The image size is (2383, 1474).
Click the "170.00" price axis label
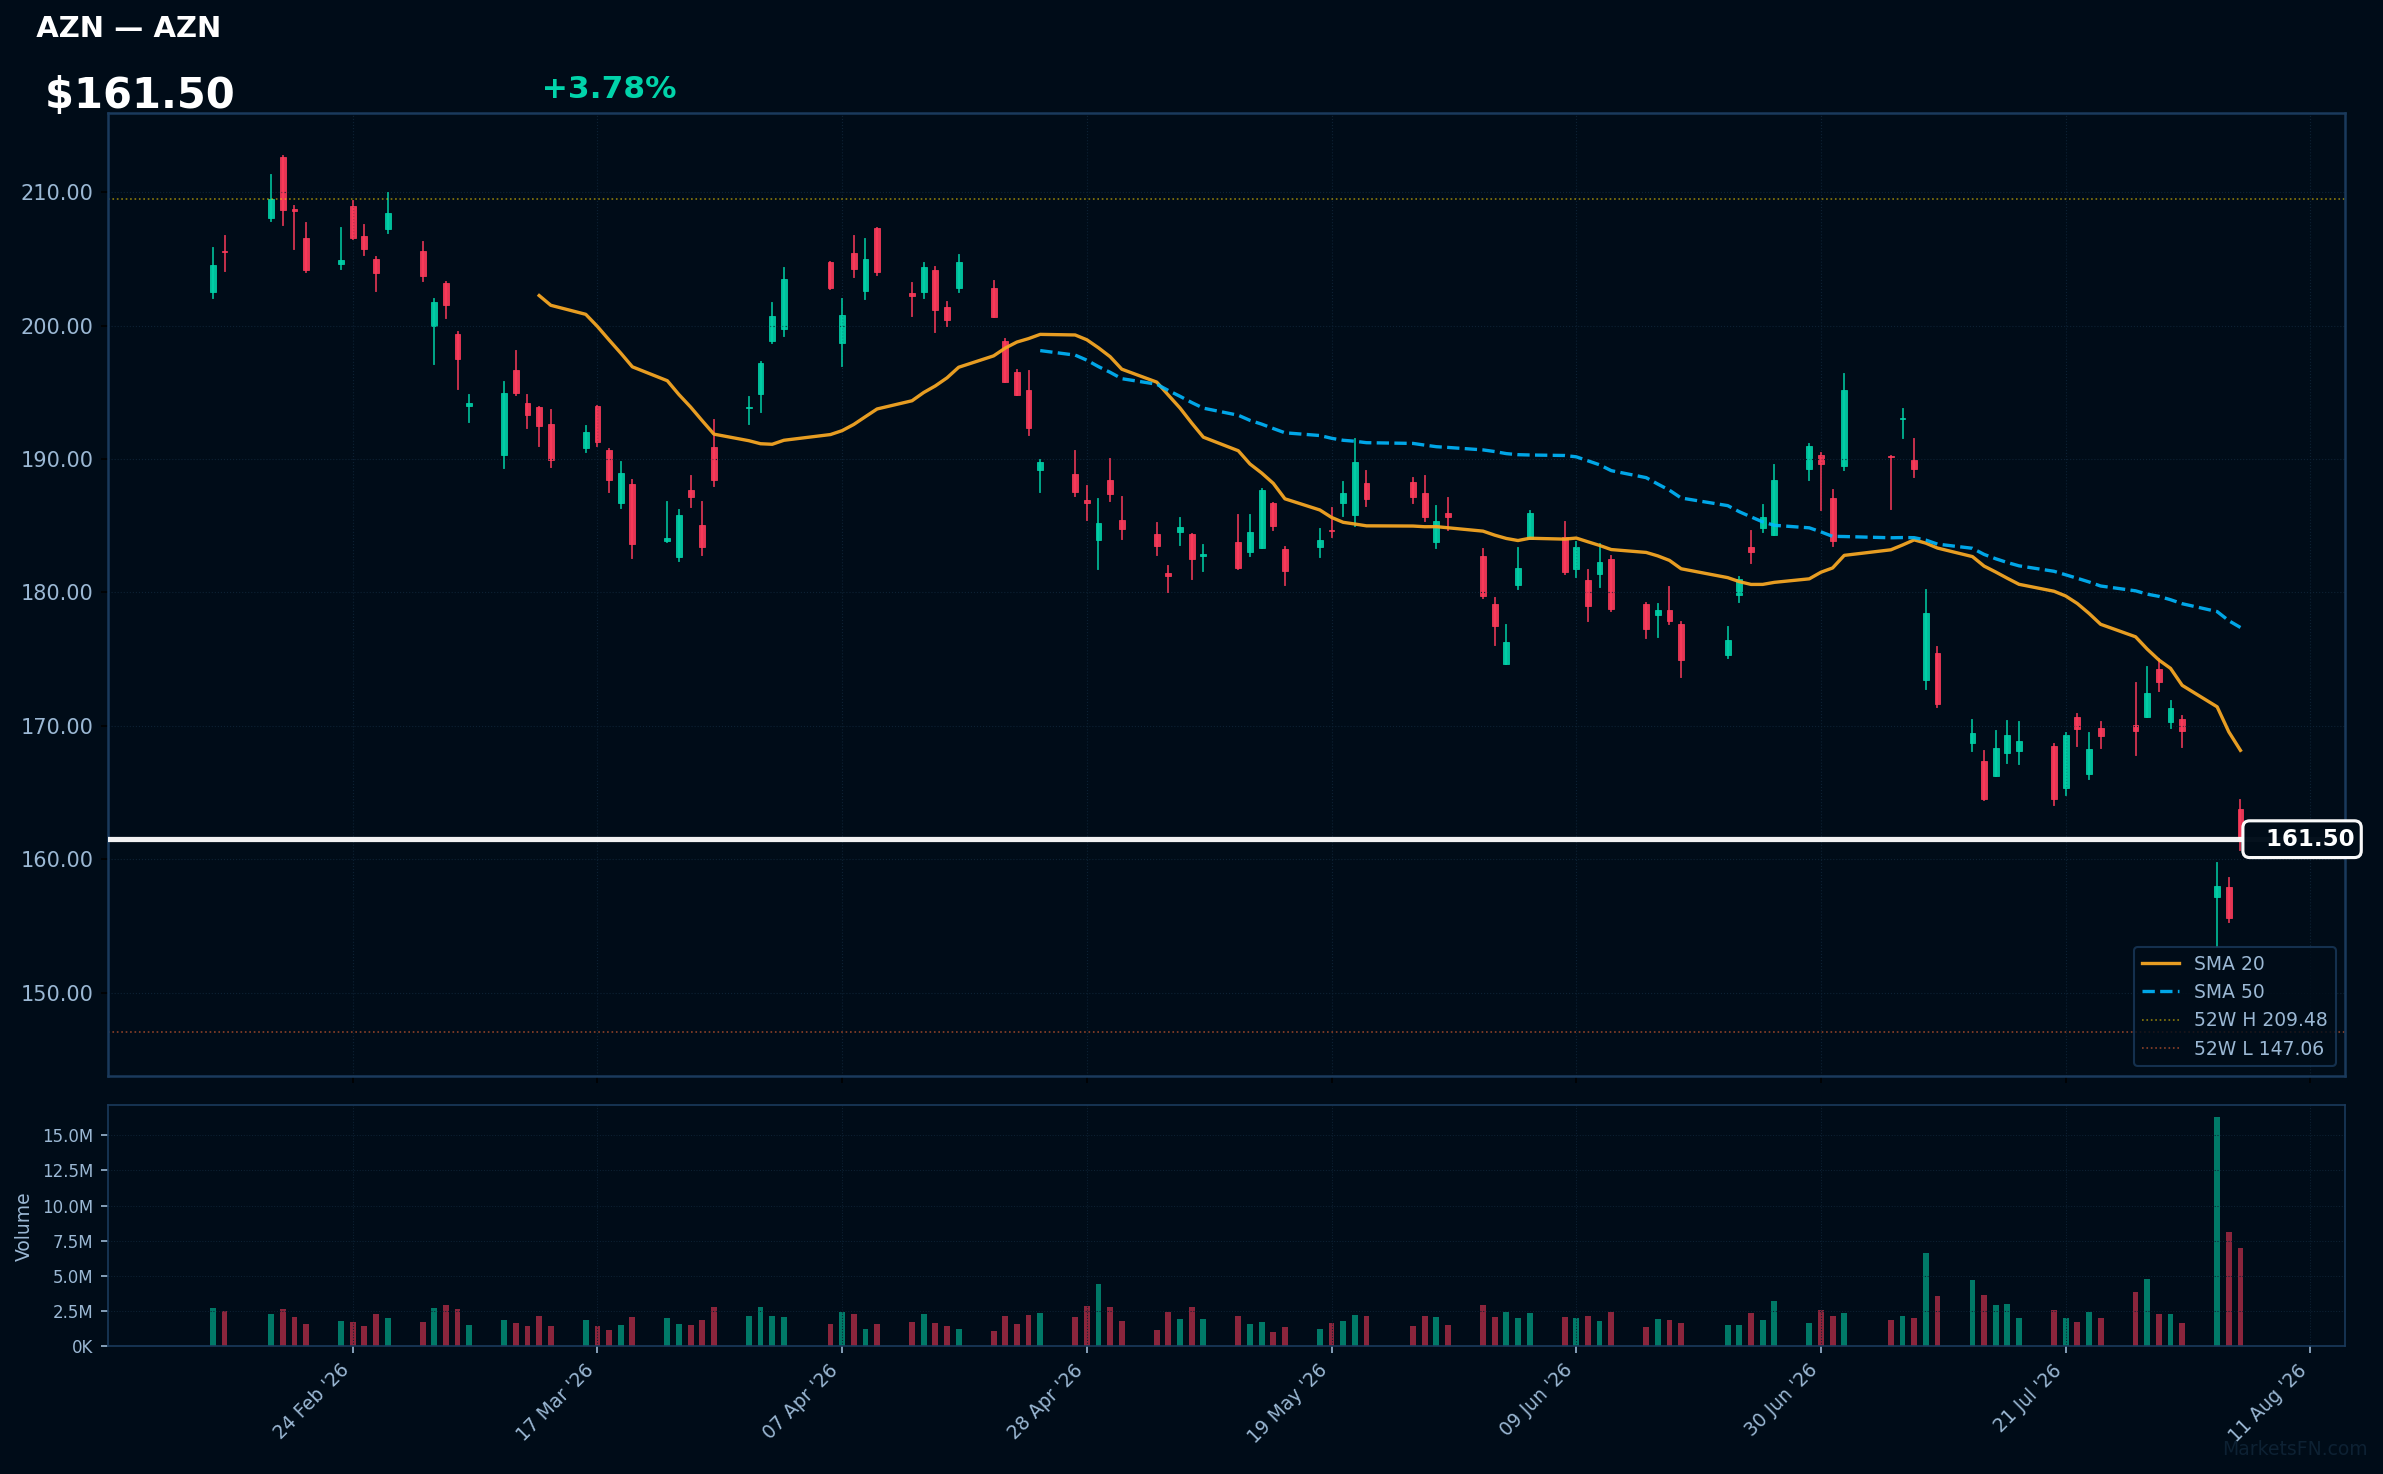point(57,726)
